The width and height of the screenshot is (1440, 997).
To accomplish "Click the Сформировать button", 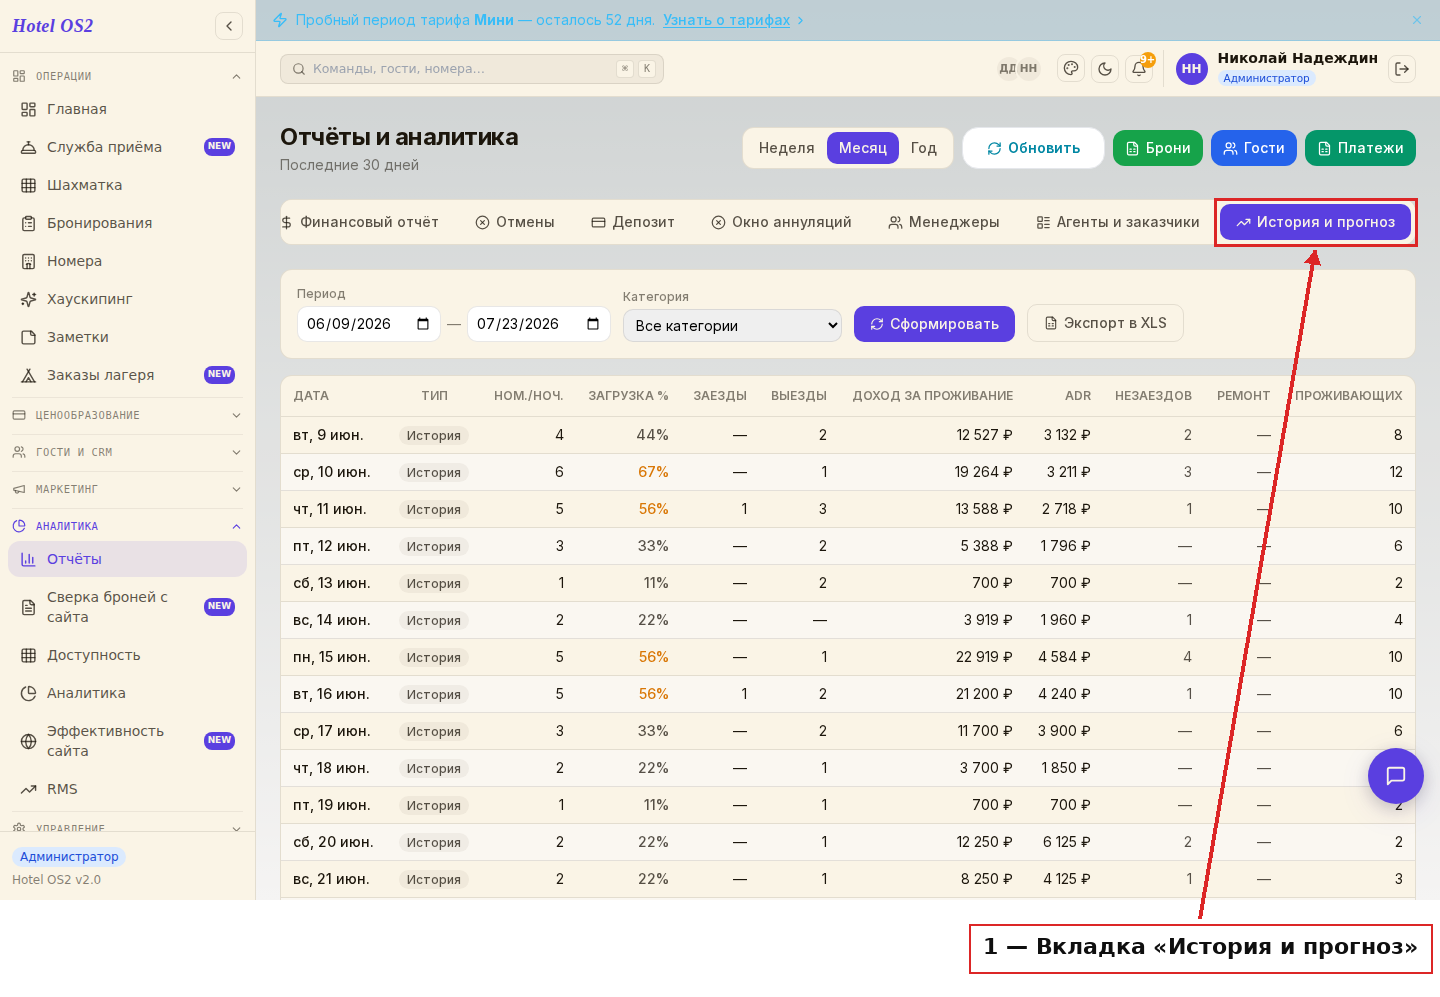I will click(934, 324).
